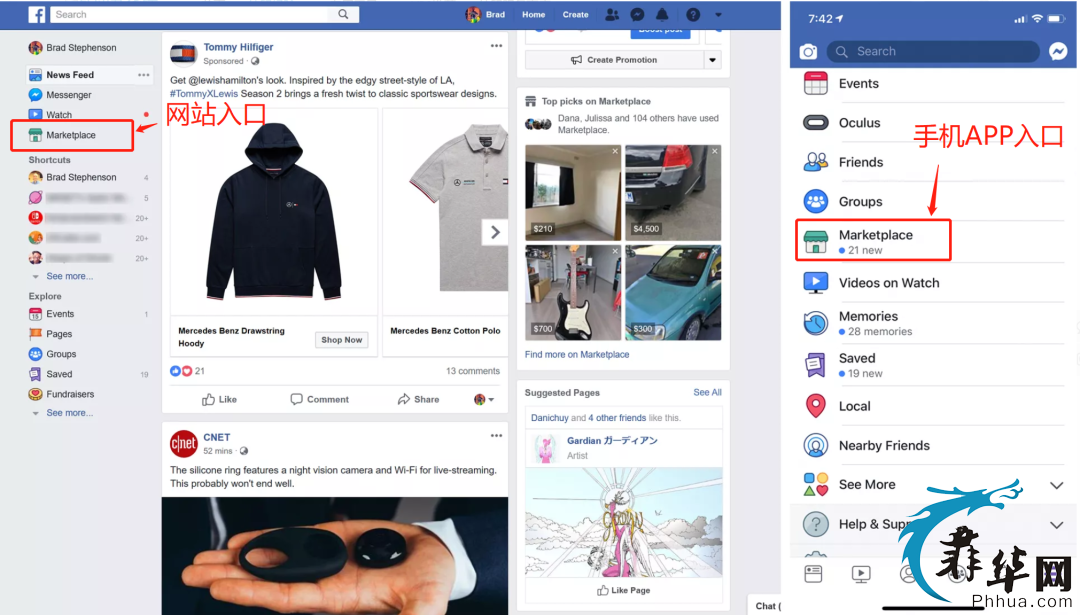Expand See more under Explore
The width and height of the screenshot is (1080, 615).
point(69,413)
